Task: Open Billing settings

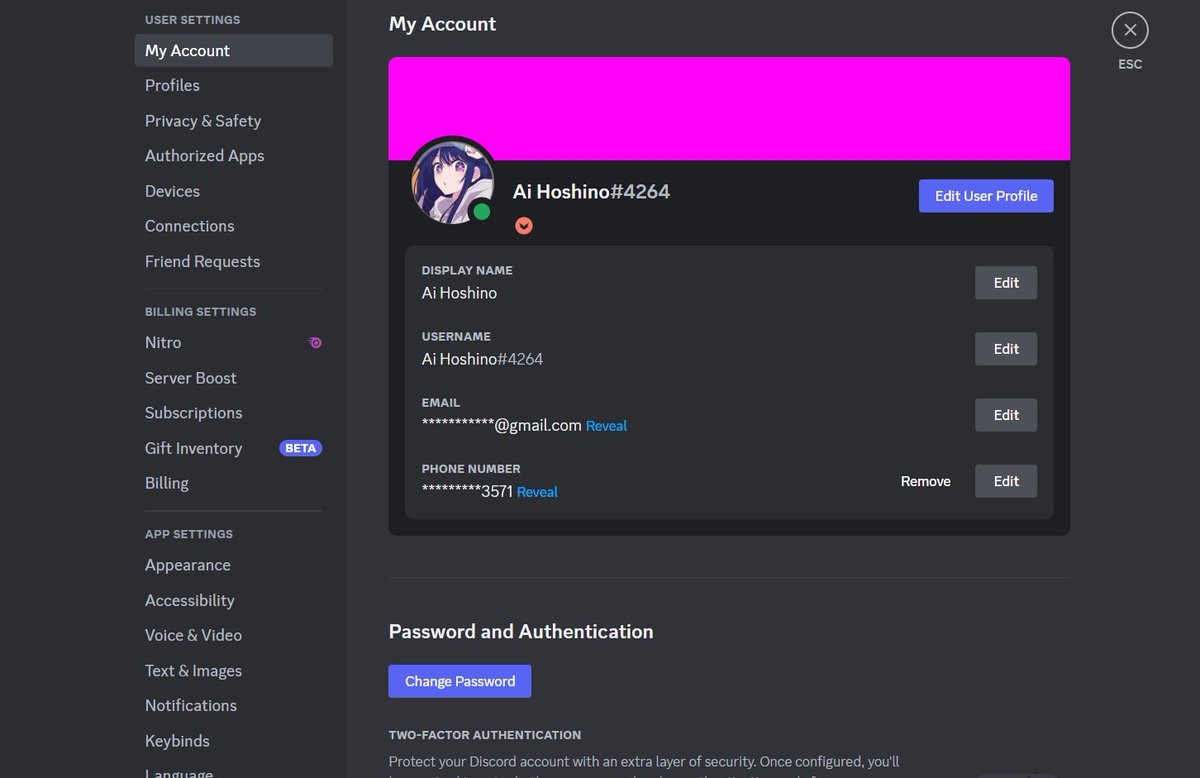Action: (x=234, y=483)
